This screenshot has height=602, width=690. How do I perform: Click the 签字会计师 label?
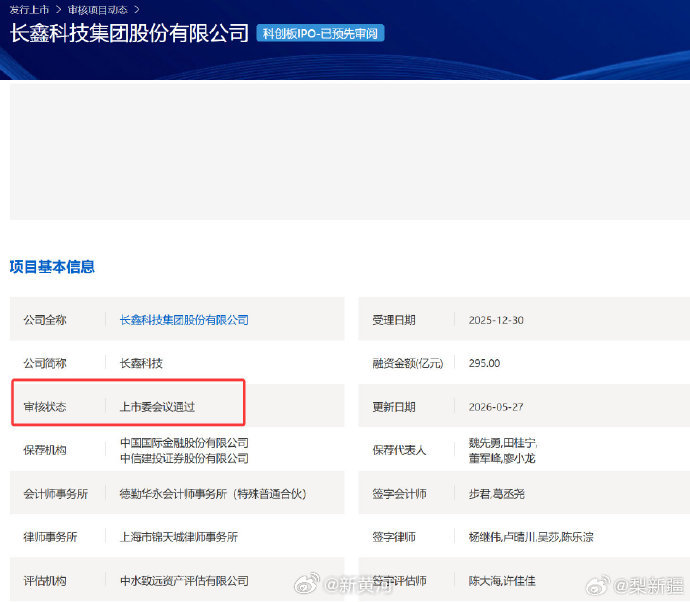tap(399, 494)
